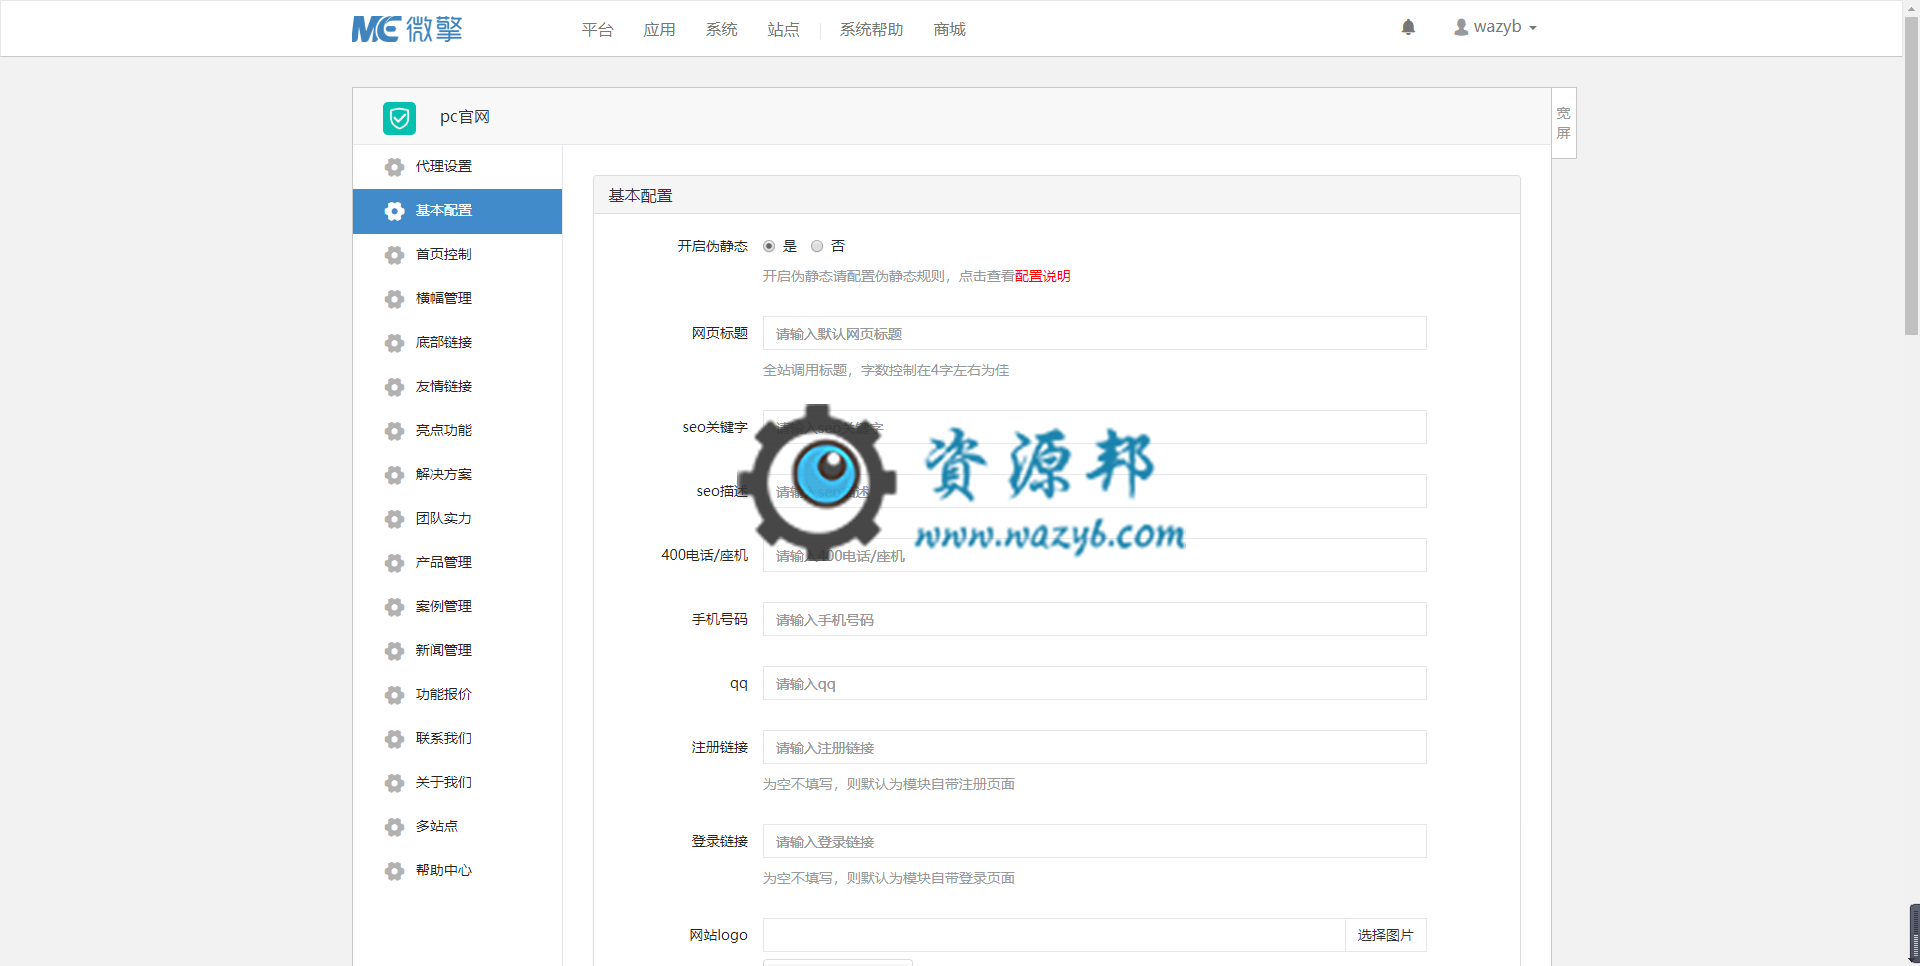The height and width of the screenshot is (966, 1920).
Task: Focus the 手机号码 input field
Action: 1095,619
